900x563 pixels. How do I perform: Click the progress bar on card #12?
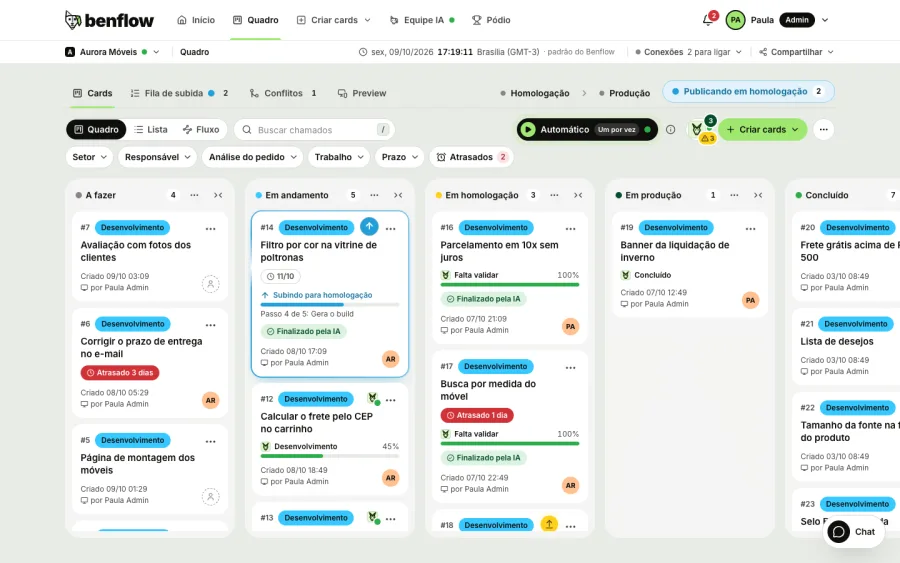(x=330, y=456)
